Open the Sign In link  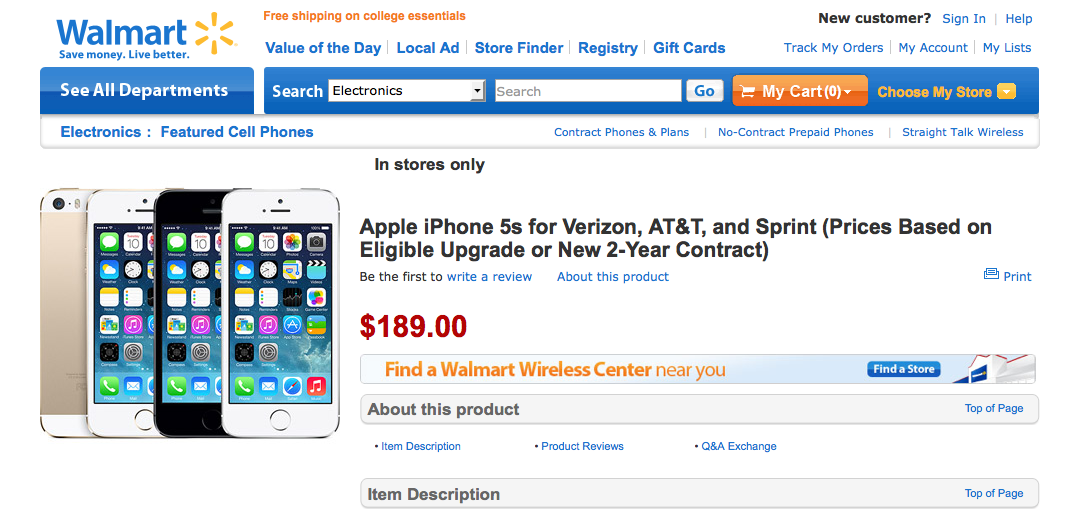coord(964,19)
